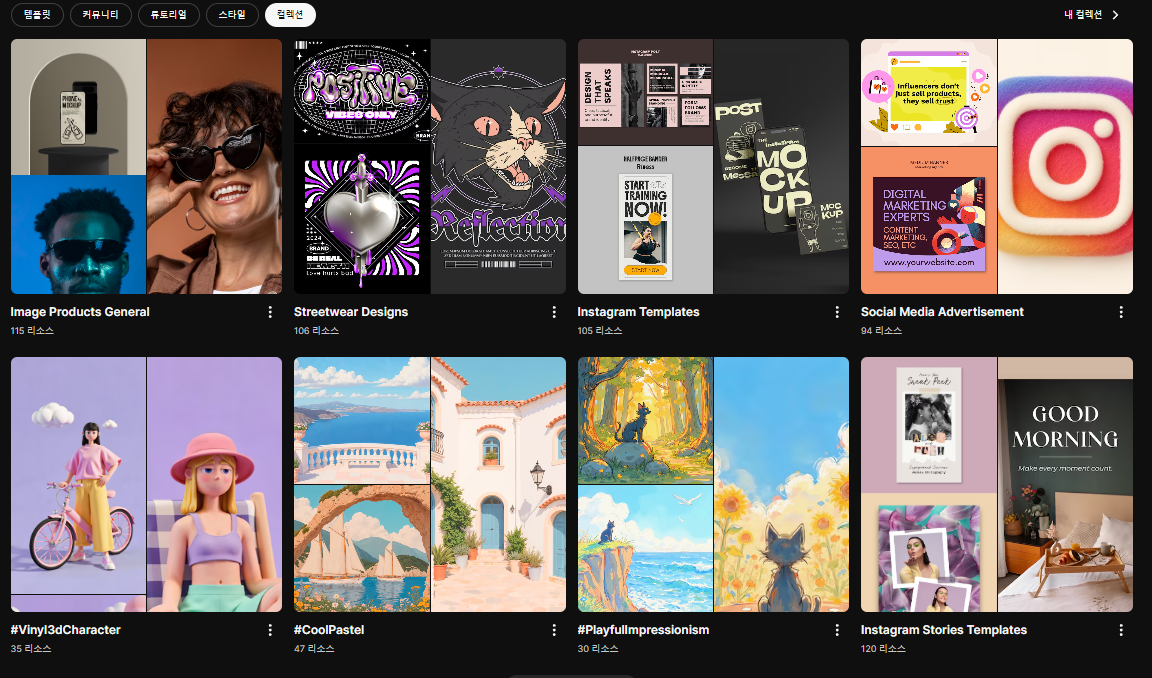Open options menu for Social Media Advertisement

click(1121, 312)
